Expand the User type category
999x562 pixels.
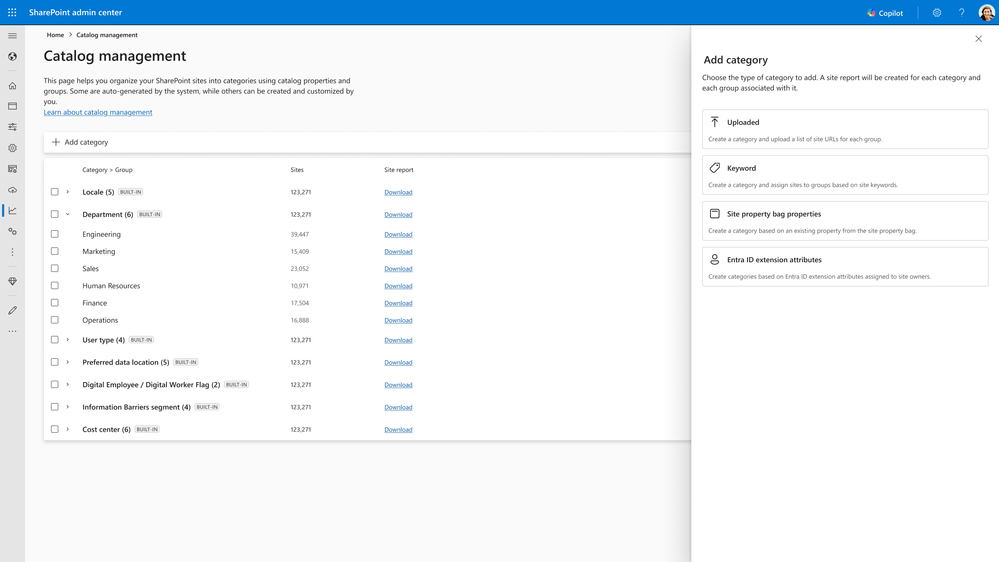pyautogui.click(x=68, y=340)
